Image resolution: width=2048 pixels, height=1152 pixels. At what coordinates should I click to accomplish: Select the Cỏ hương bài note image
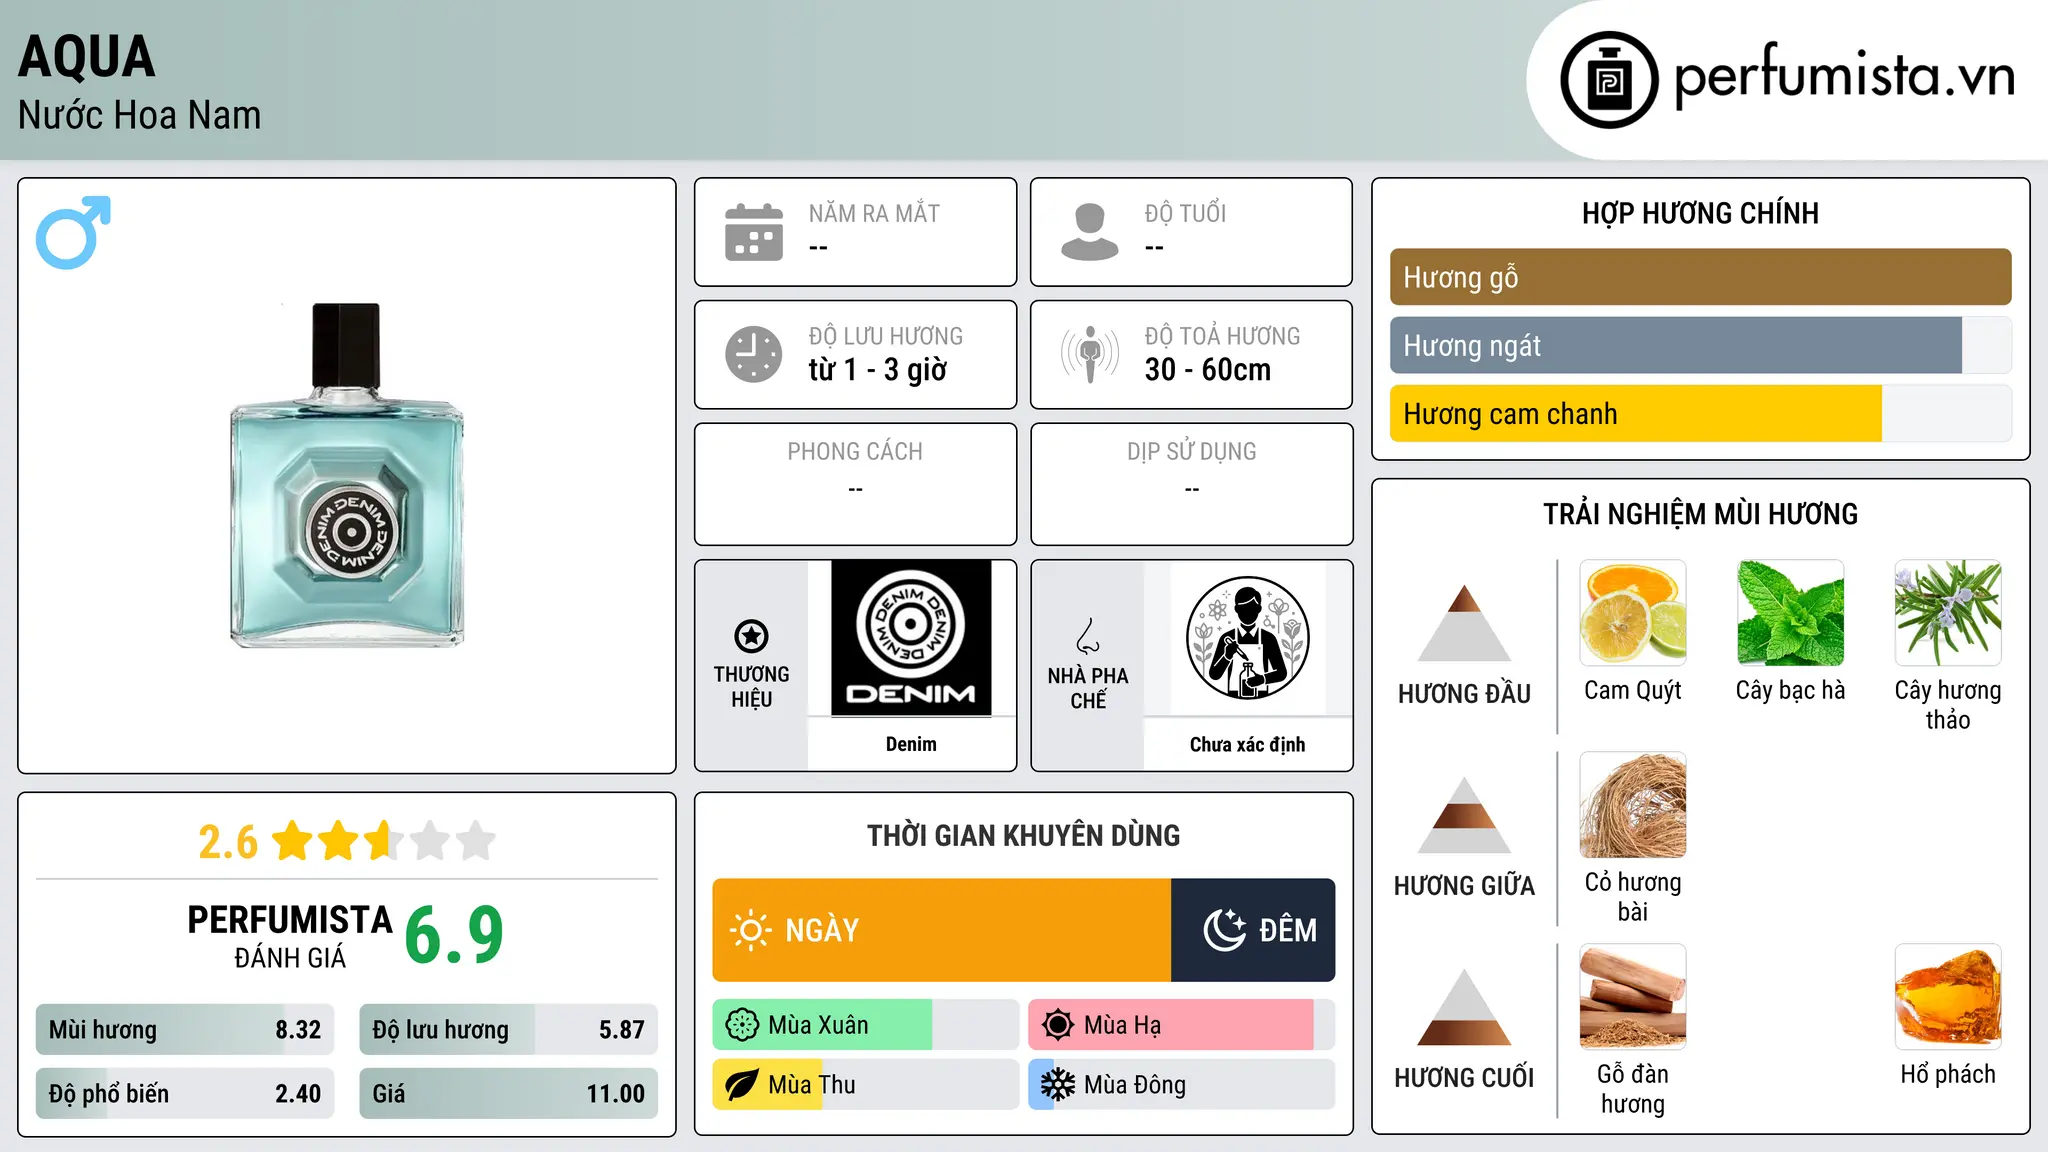coord(1633,805)
